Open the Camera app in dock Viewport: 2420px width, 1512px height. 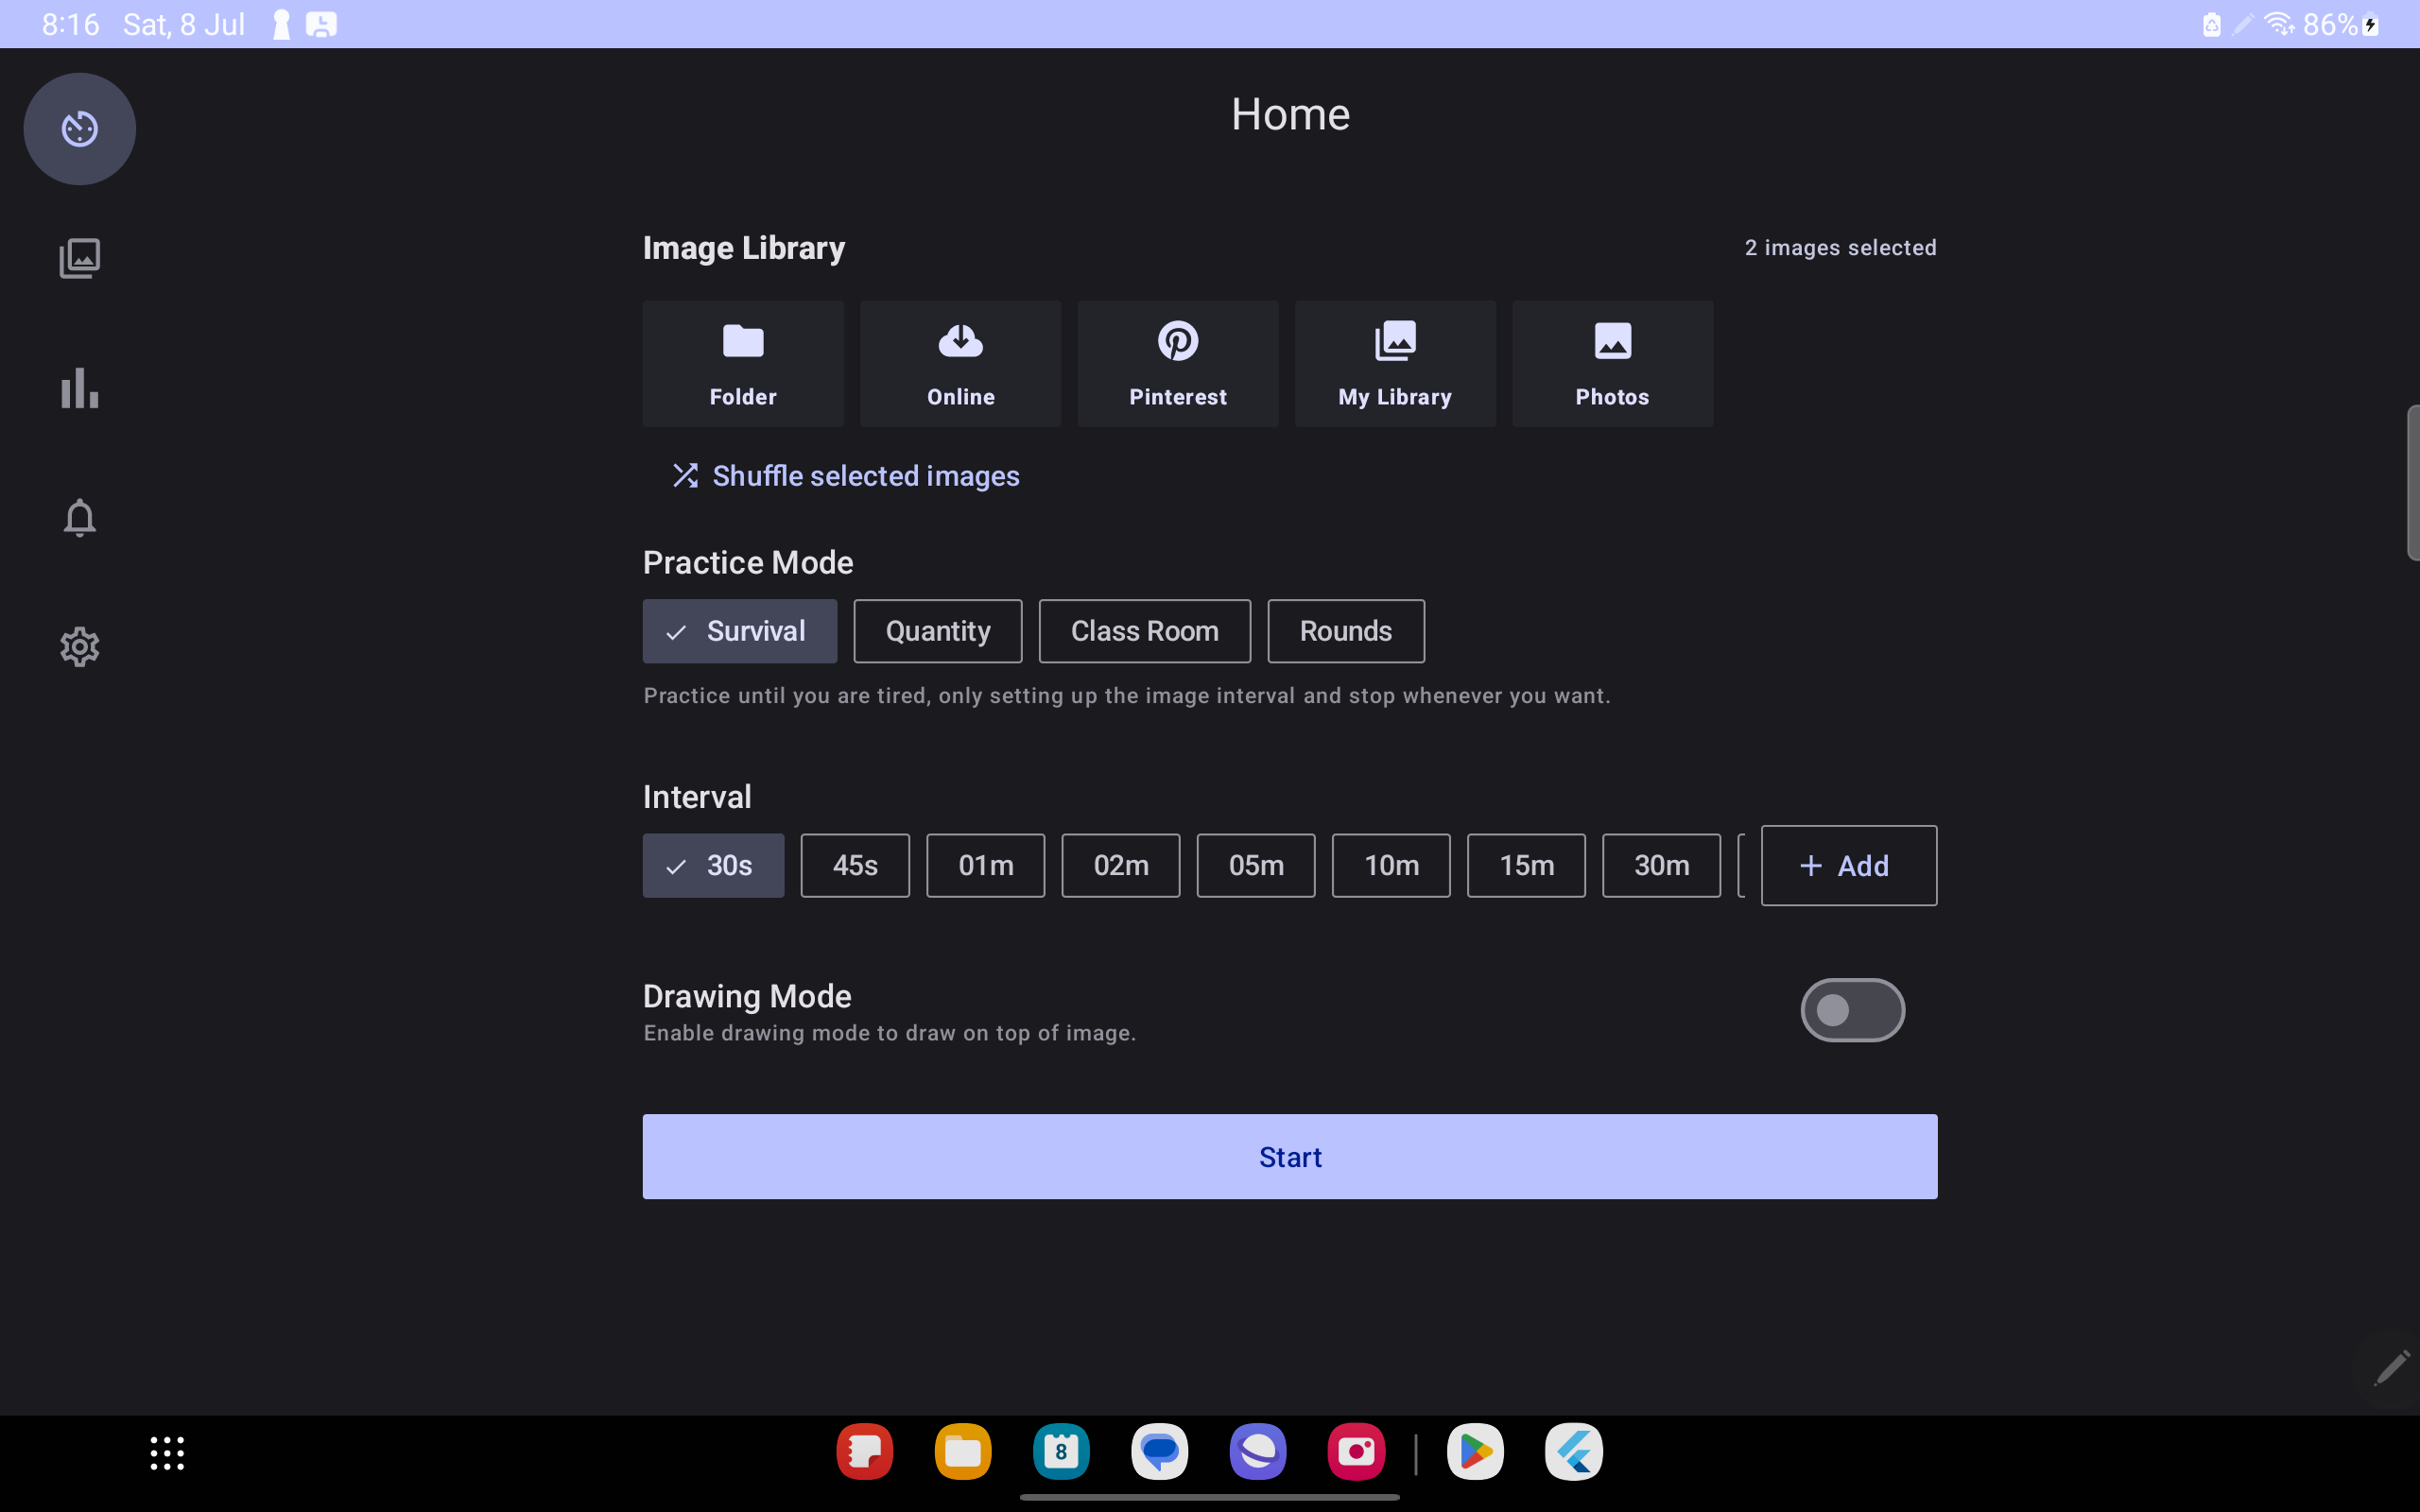click(1356, 1452)
